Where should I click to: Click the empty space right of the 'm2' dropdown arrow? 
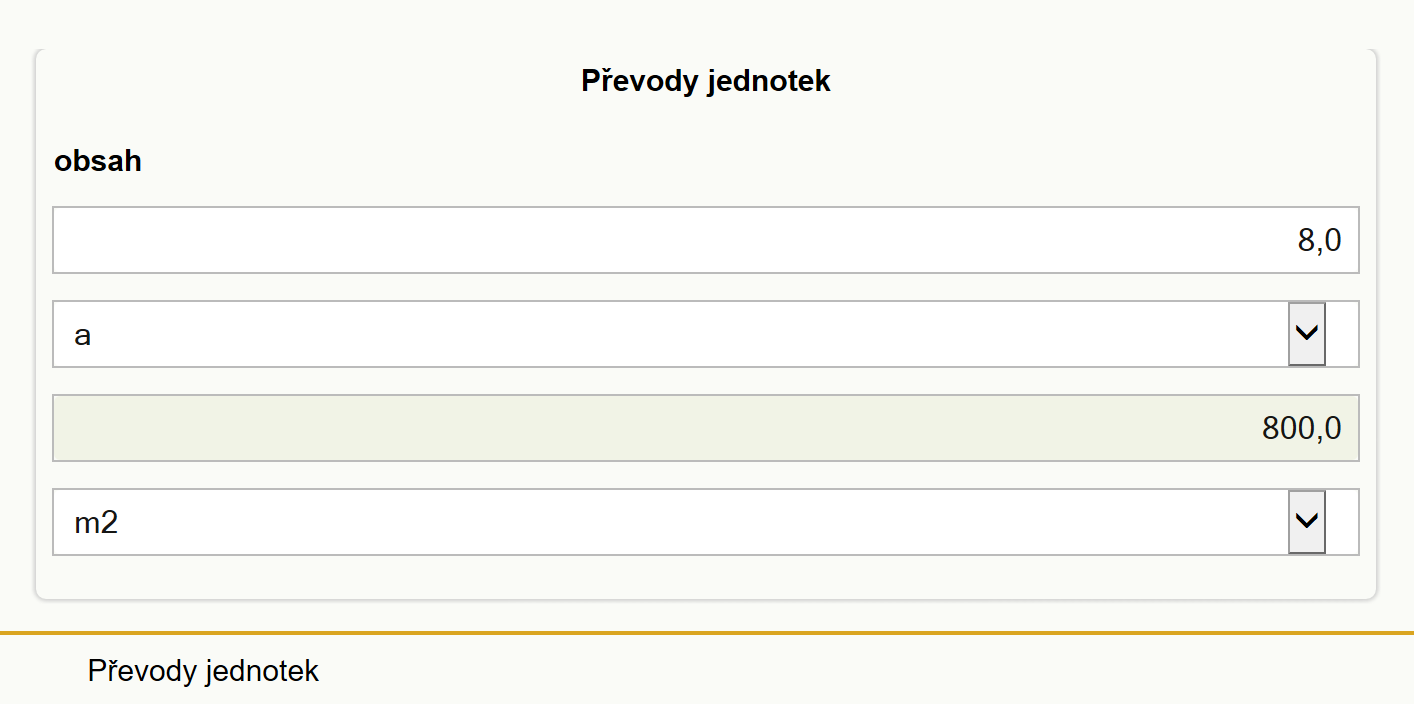click(x=1342, y=522)
